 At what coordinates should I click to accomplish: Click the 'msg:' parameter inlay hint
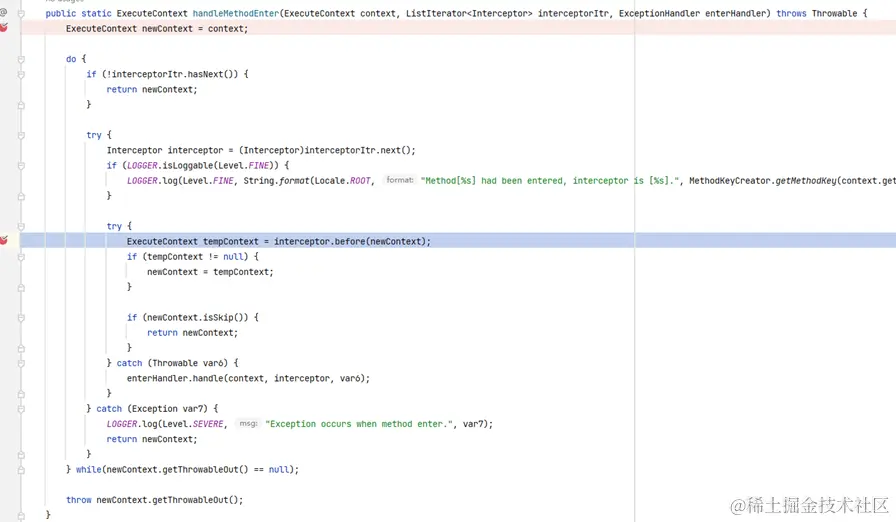coord(248,424)
